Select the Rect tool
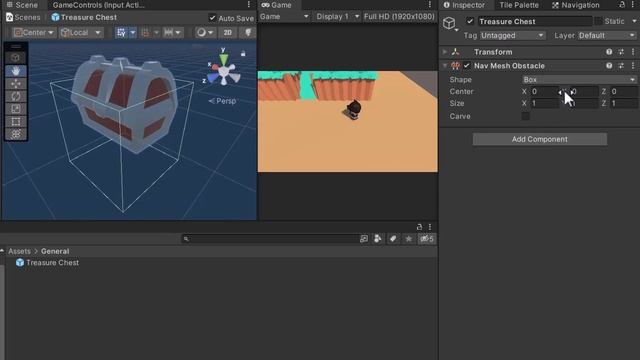 [x=16, y=122]
